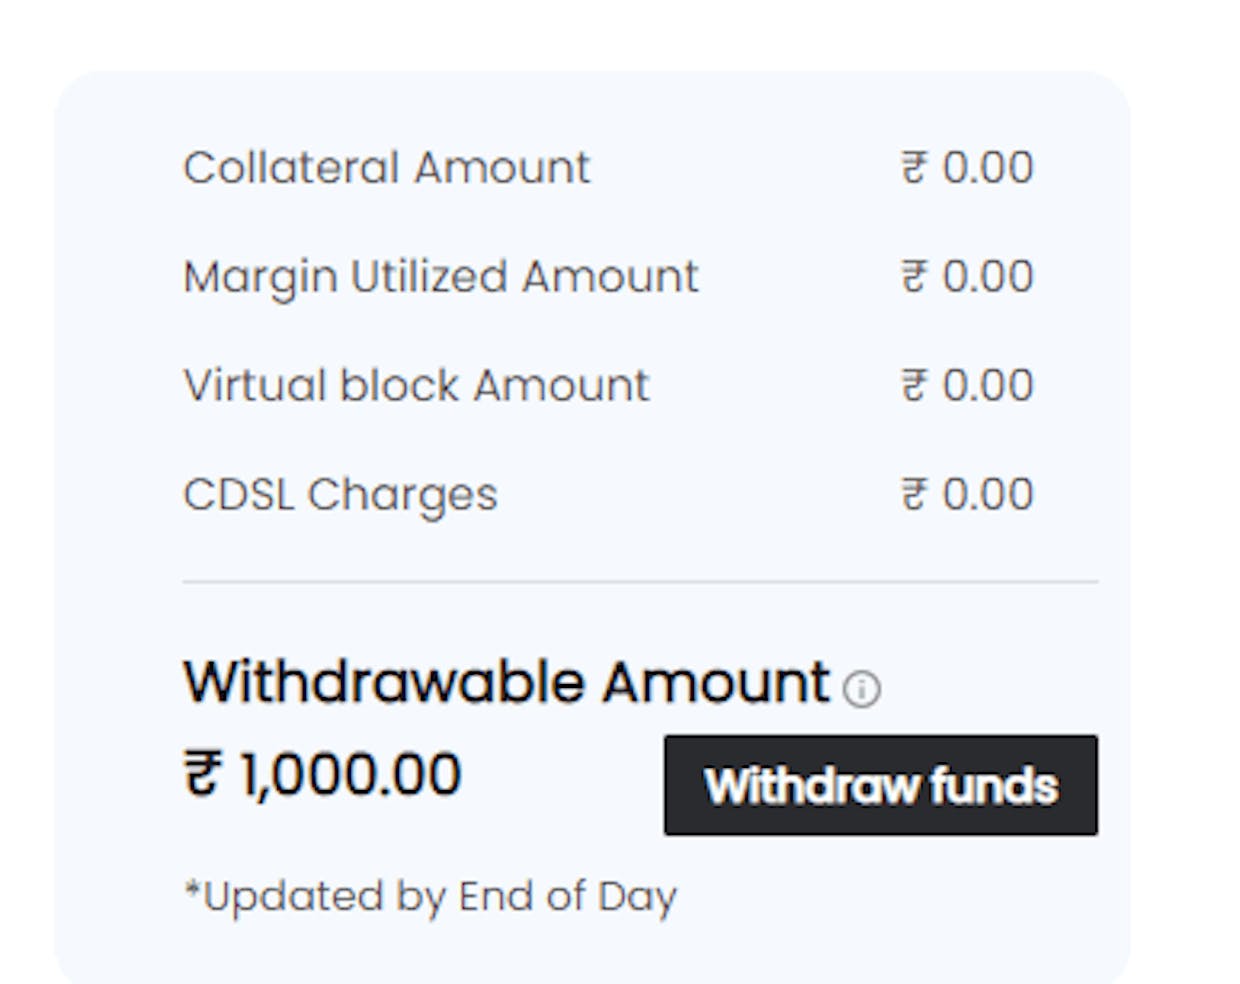Click the Updated by End of Day note

tap(430, 897)
